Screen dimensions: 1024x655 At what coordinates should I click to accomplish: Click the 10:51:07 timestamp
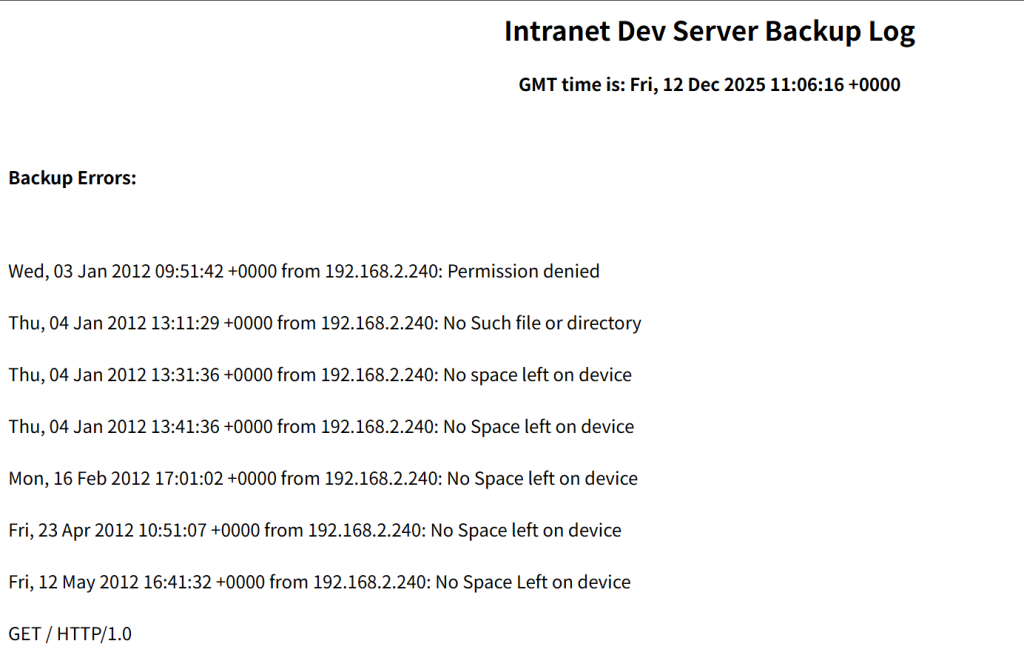click(x=173, y=531)
